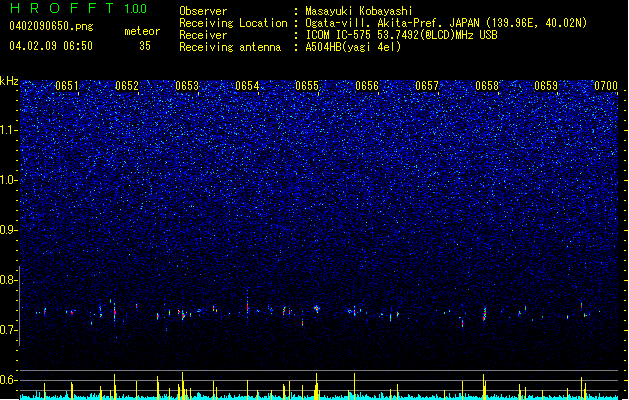Image resolution: width=629 pixels, height=400 pixels.
Task: Click observer name Masayuki Kobayashi
Action: (x=359, y=11)
